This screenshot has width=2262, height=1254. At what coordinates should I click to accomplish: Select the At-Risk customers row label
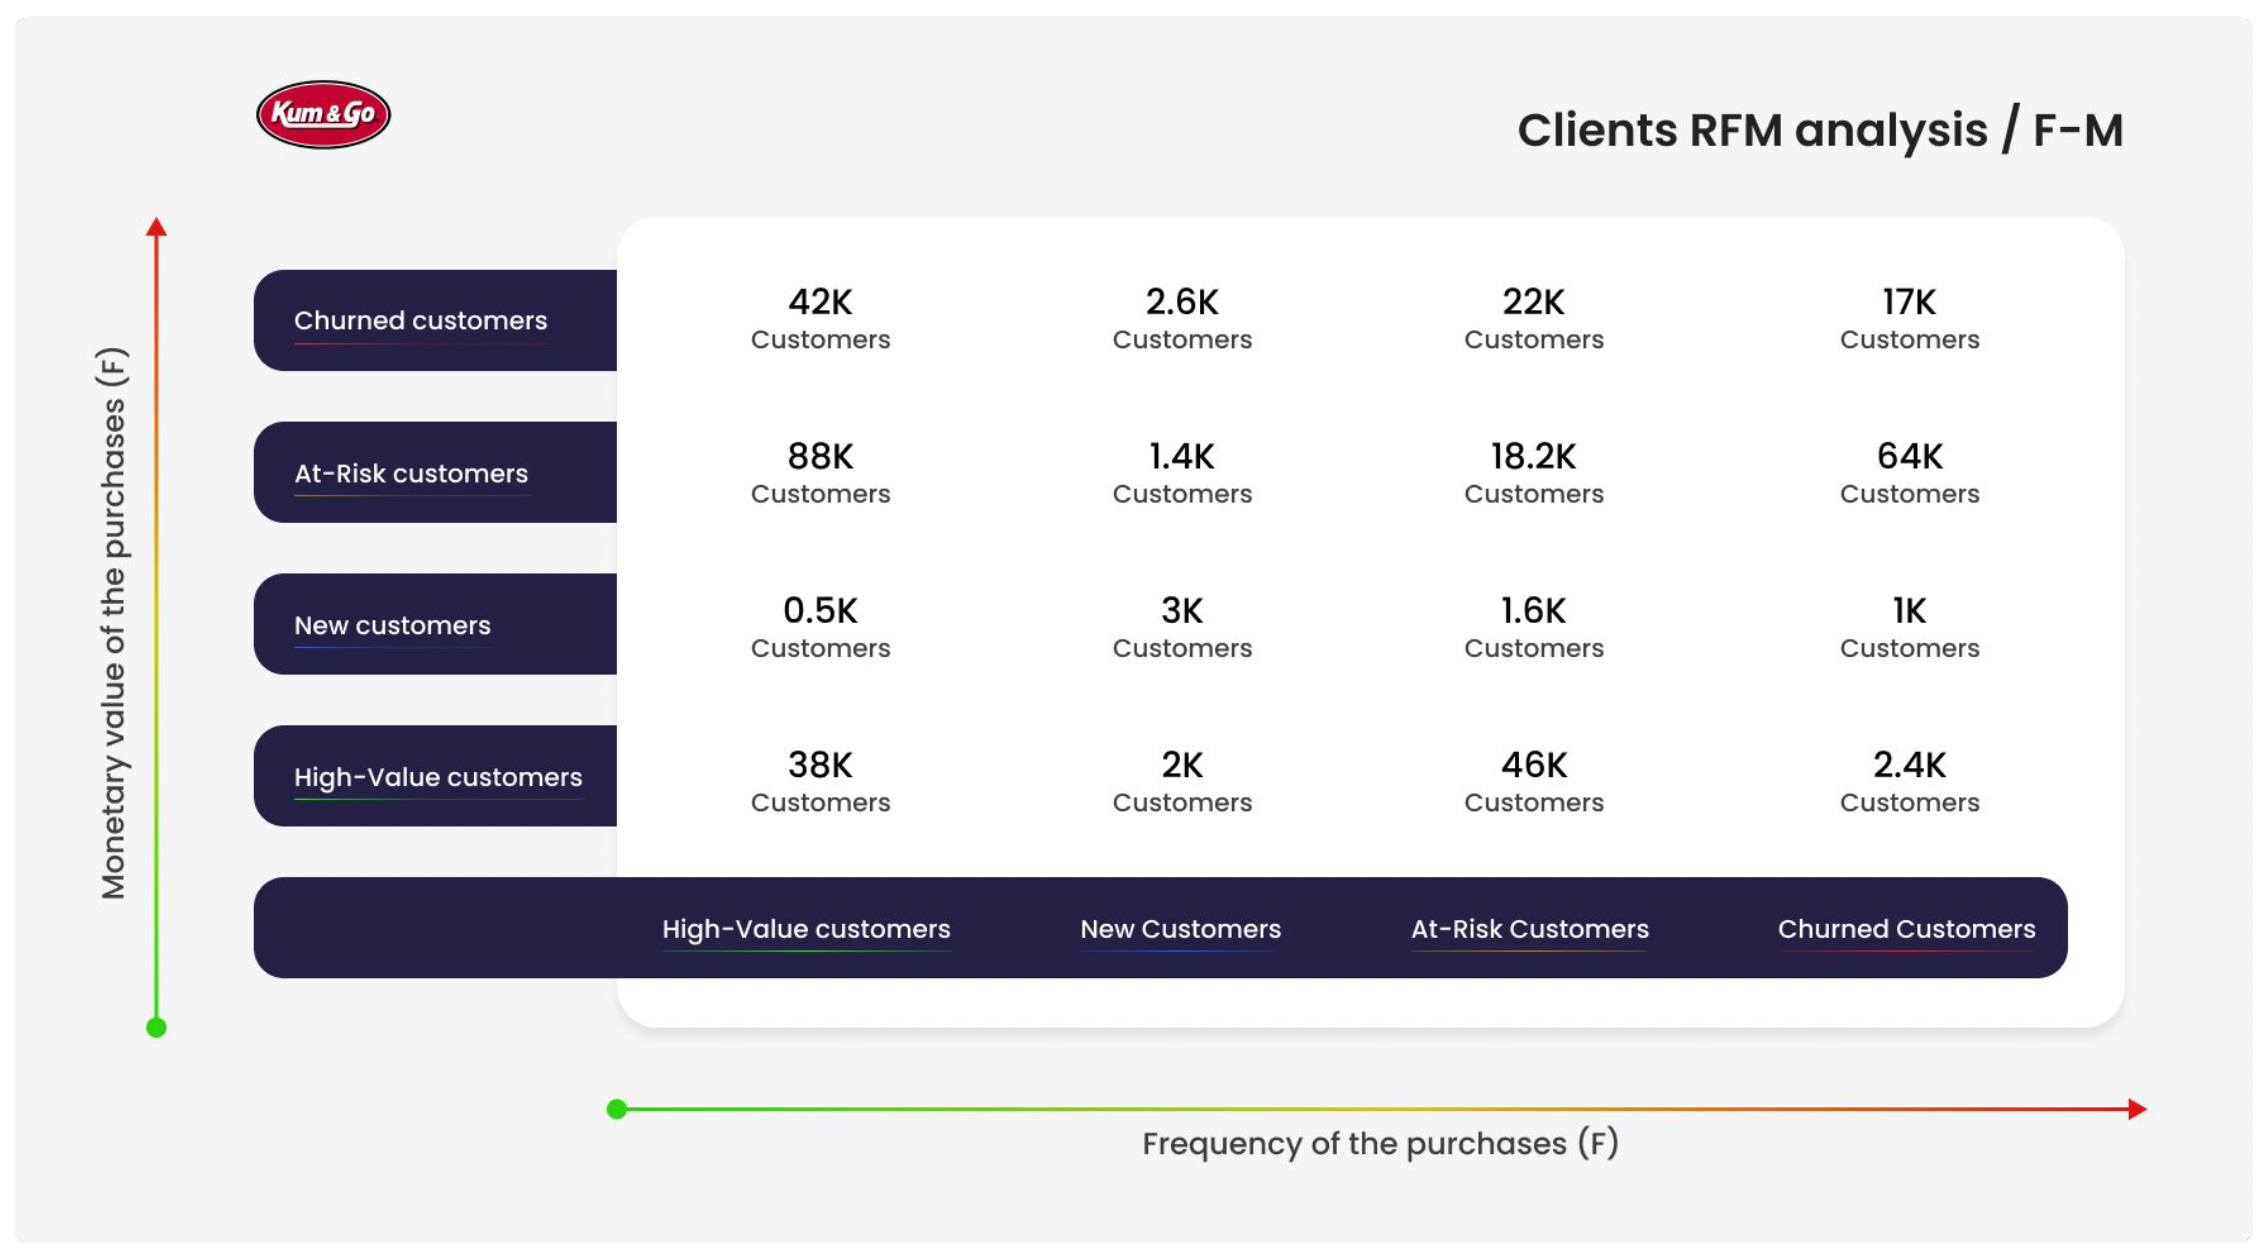410,473
